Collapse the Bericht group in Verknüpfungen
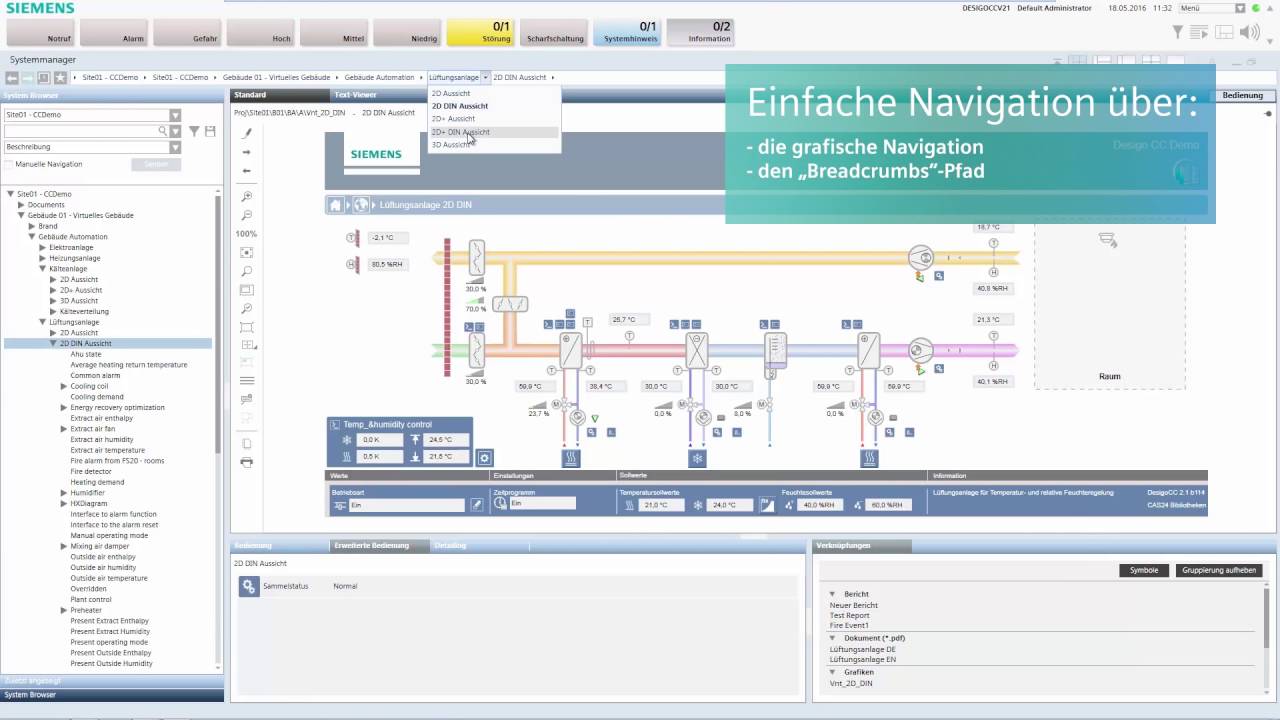The height and width of the screenshot is (720, 1280). pos(832,594)
